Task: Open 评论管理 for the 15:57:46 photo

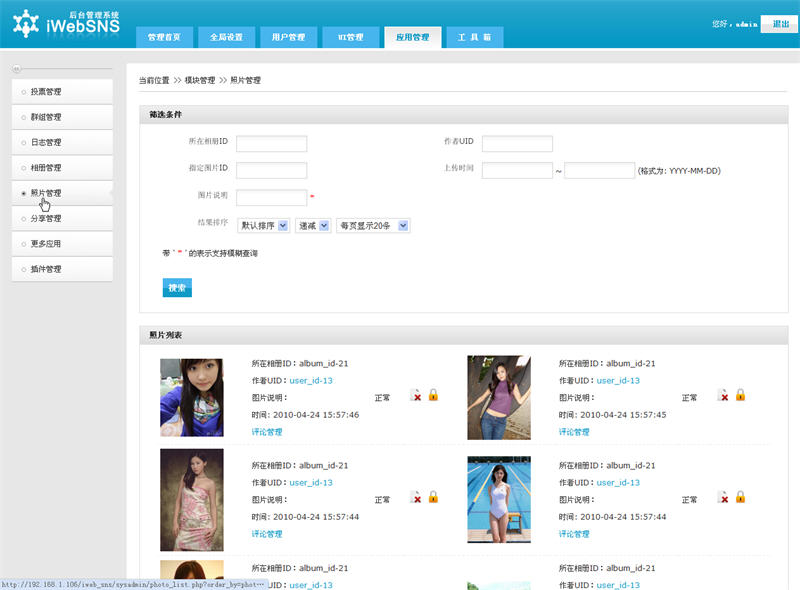Action: (267, 432)
